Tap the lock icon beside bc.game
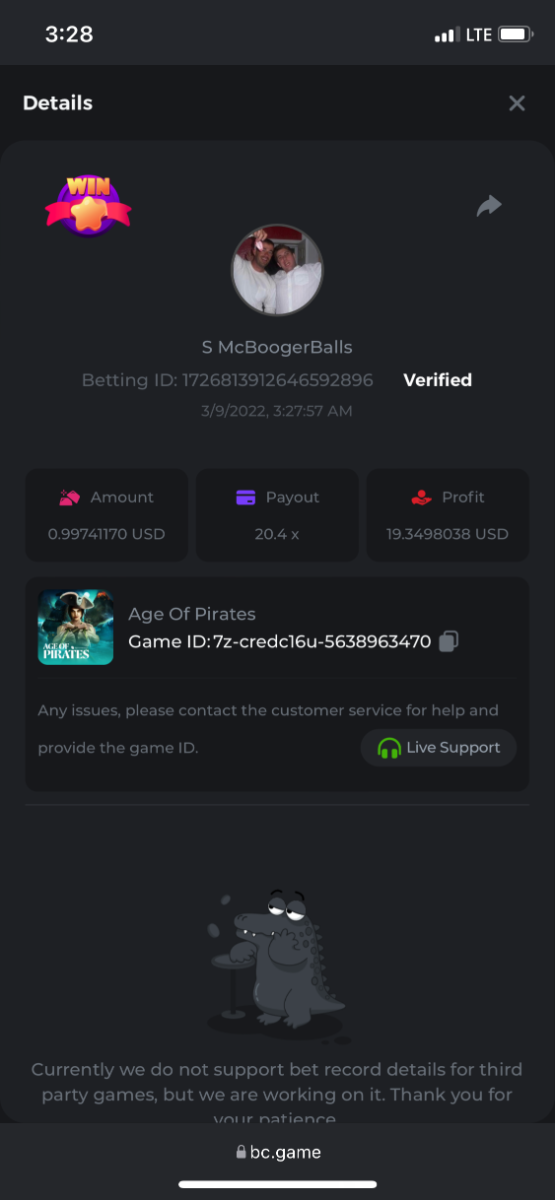The image size is (555, 1200). 241,1152
